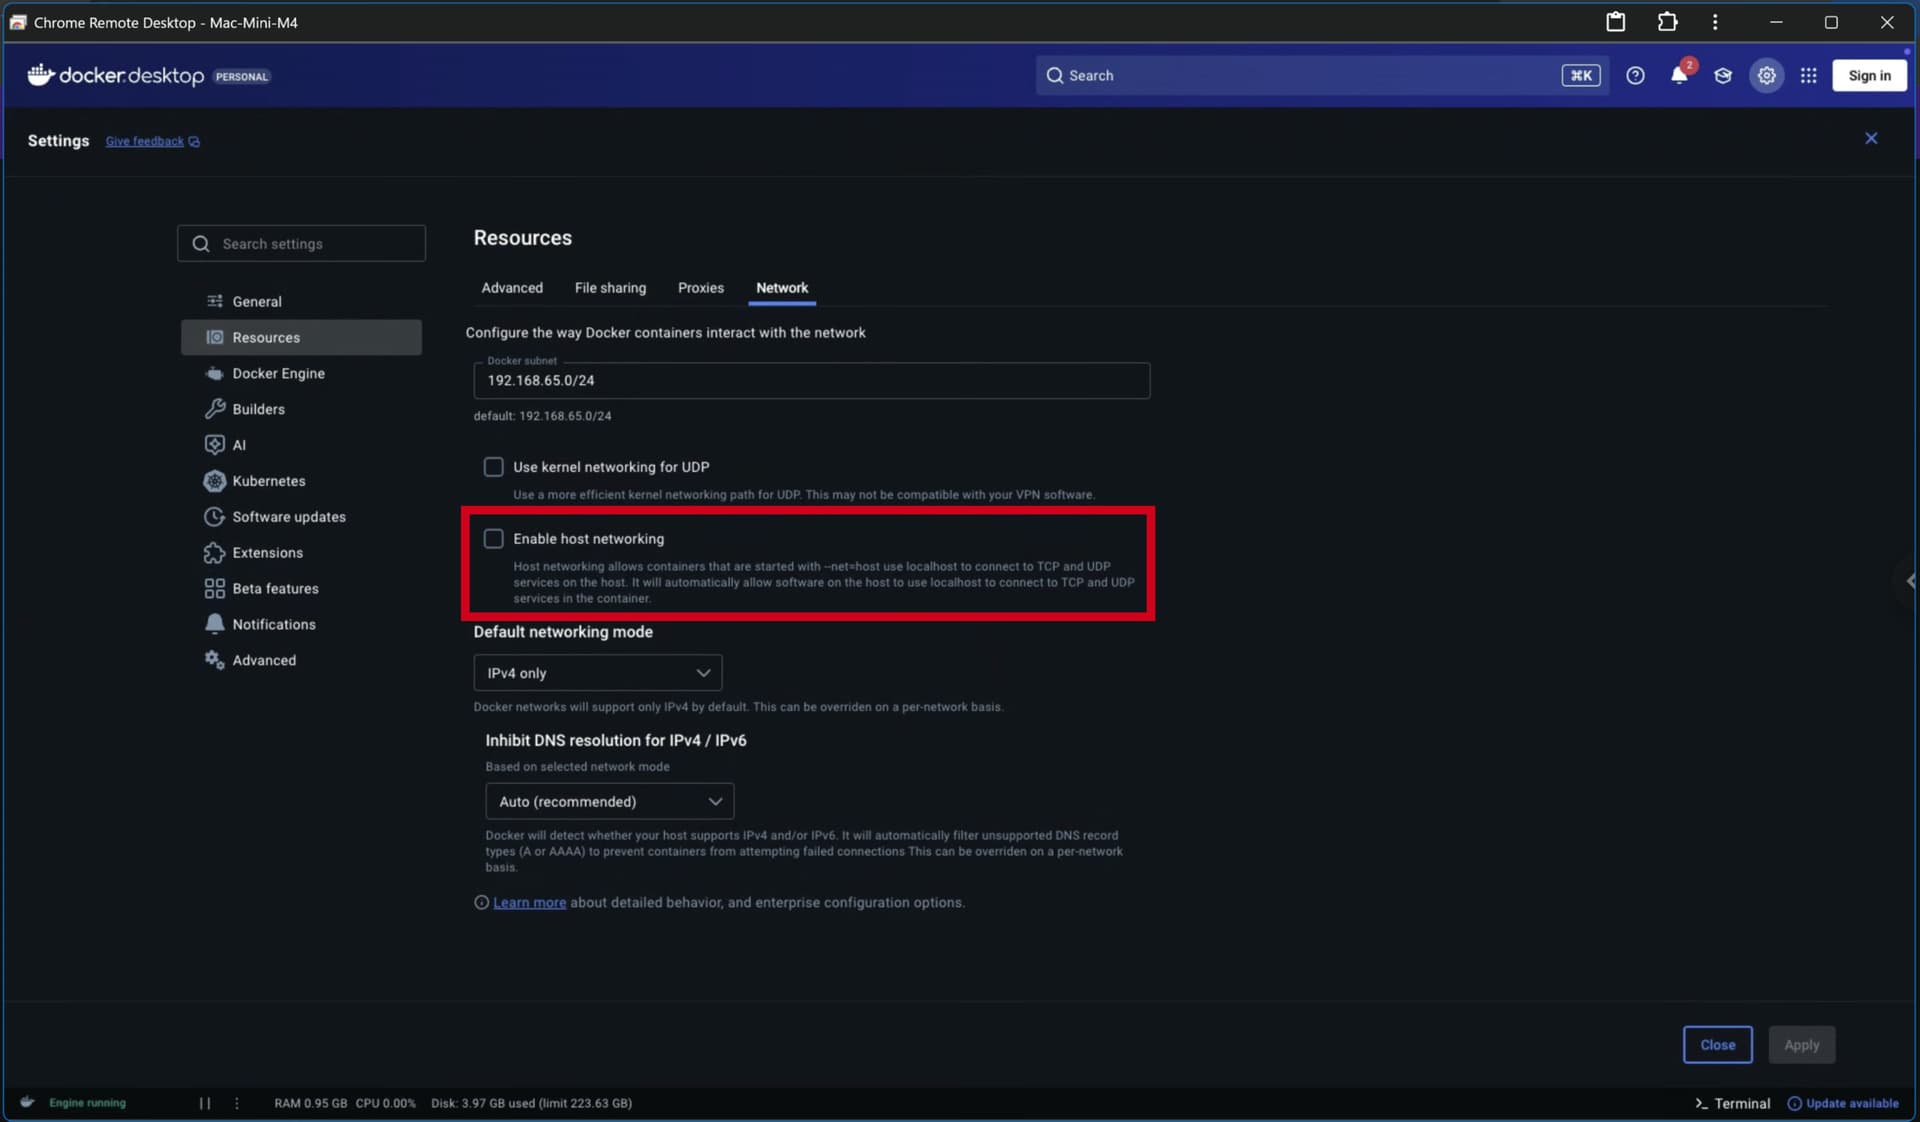Viewport: 1920px width, 1122px height.
Task: Open the notifications bell icon
Action: [1679, 76]
